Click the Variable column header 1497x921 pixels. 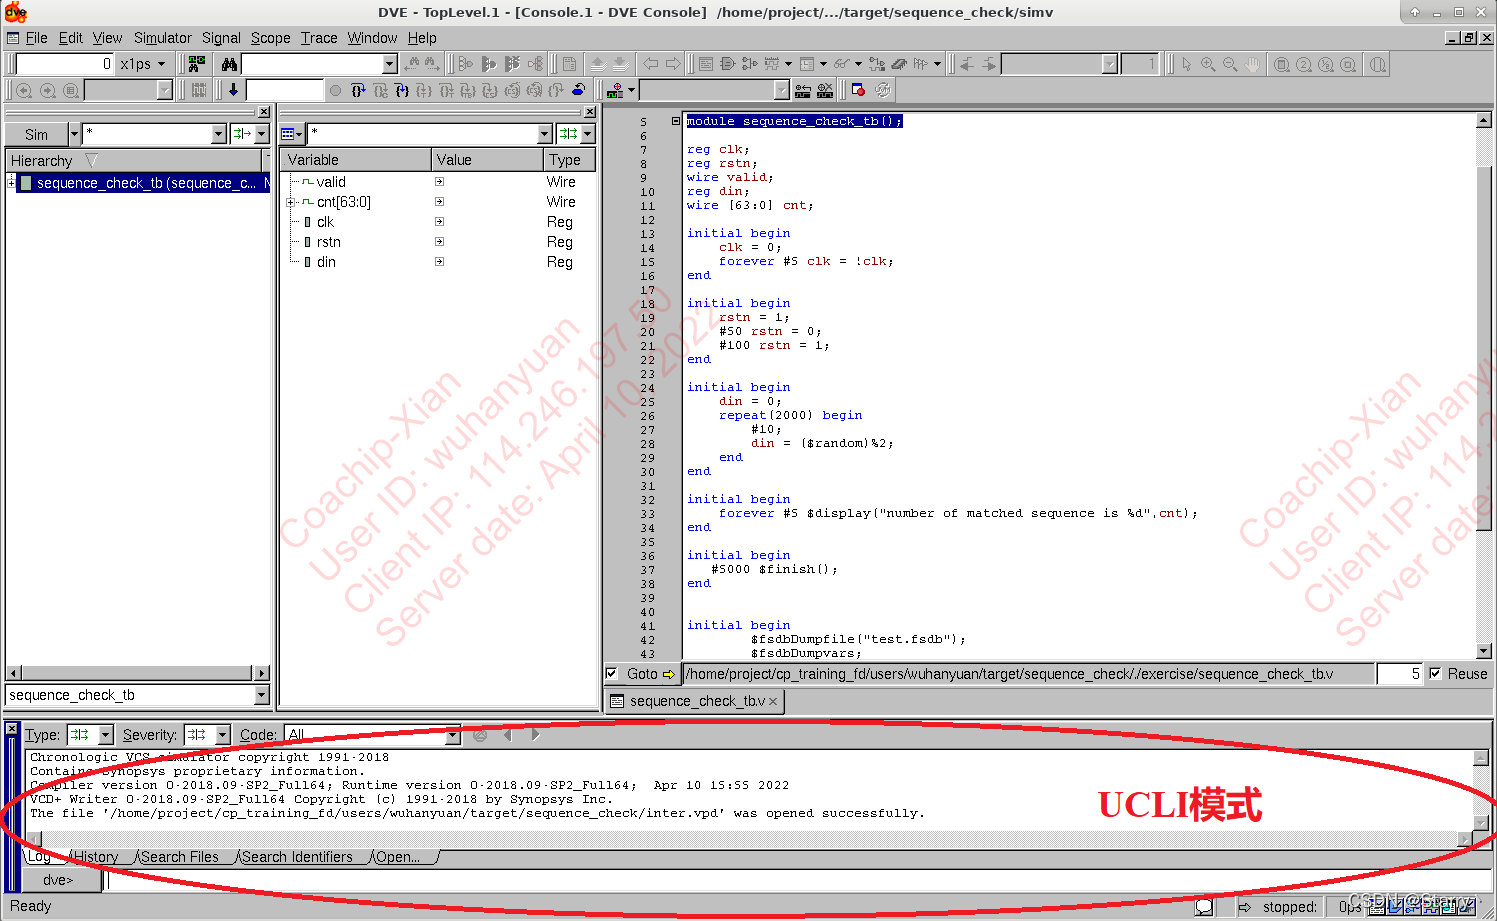coord(355,160)
